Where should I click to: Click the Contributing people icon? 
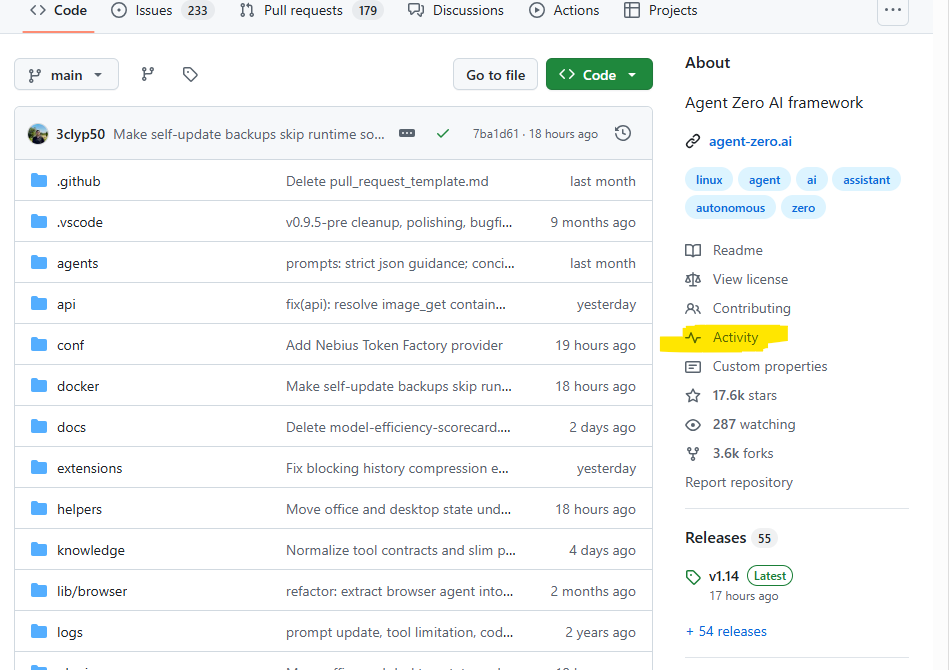click(693, 308)
